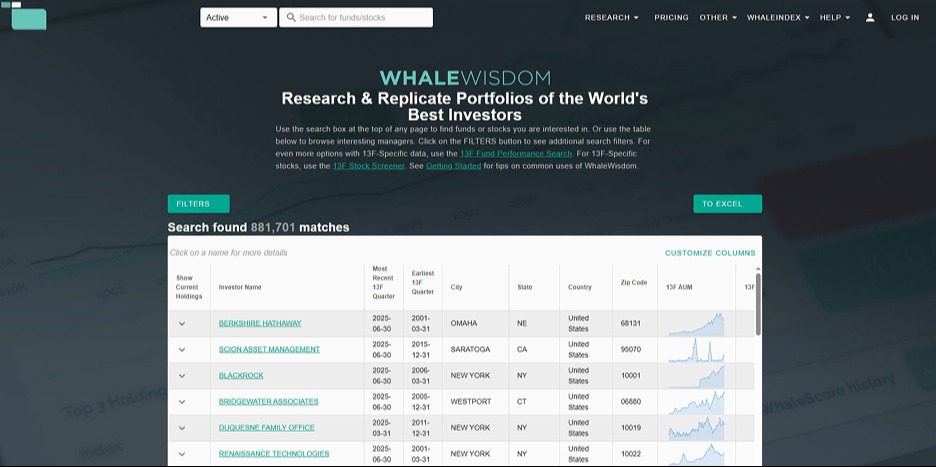This screenshot has width=936, height=467.
Task: Click the WHALEWISDOM heading logo
Action: click(x=465, y=78)
